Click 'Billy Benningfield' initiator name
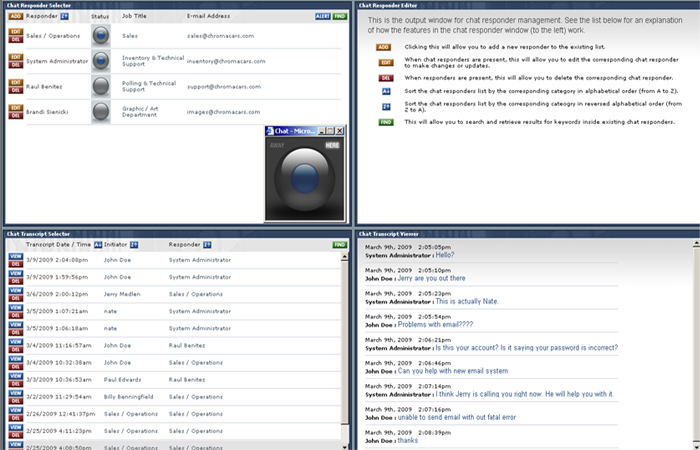 129,397
